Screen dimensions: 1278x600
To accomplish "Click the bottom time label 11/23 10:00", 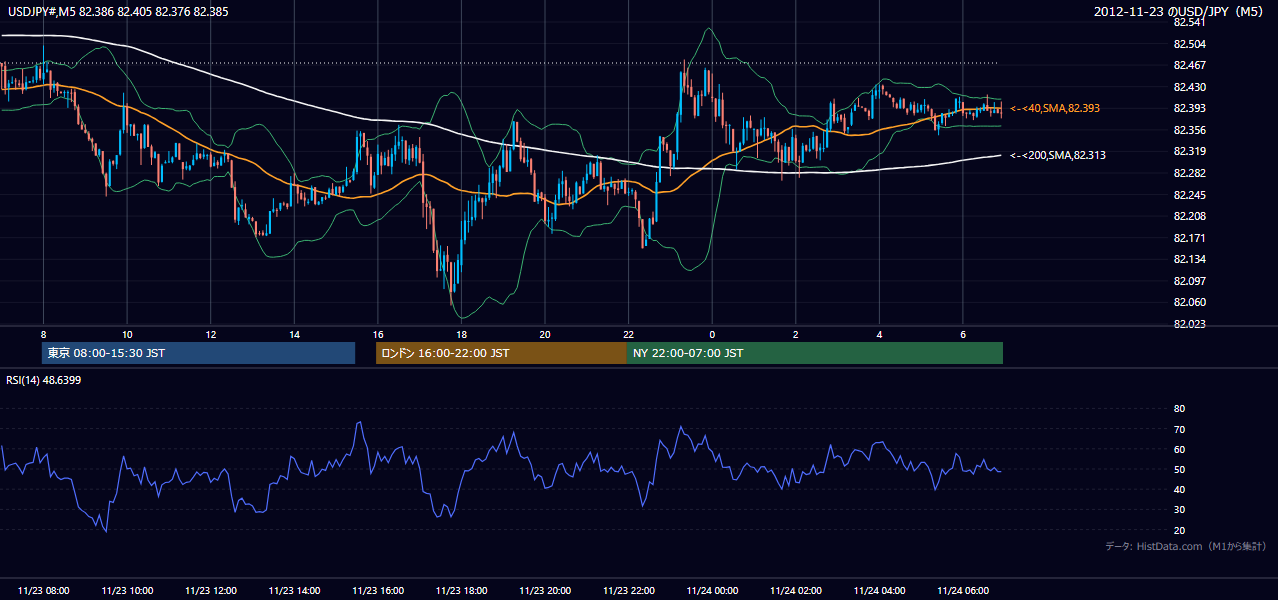I will (127, 591).
